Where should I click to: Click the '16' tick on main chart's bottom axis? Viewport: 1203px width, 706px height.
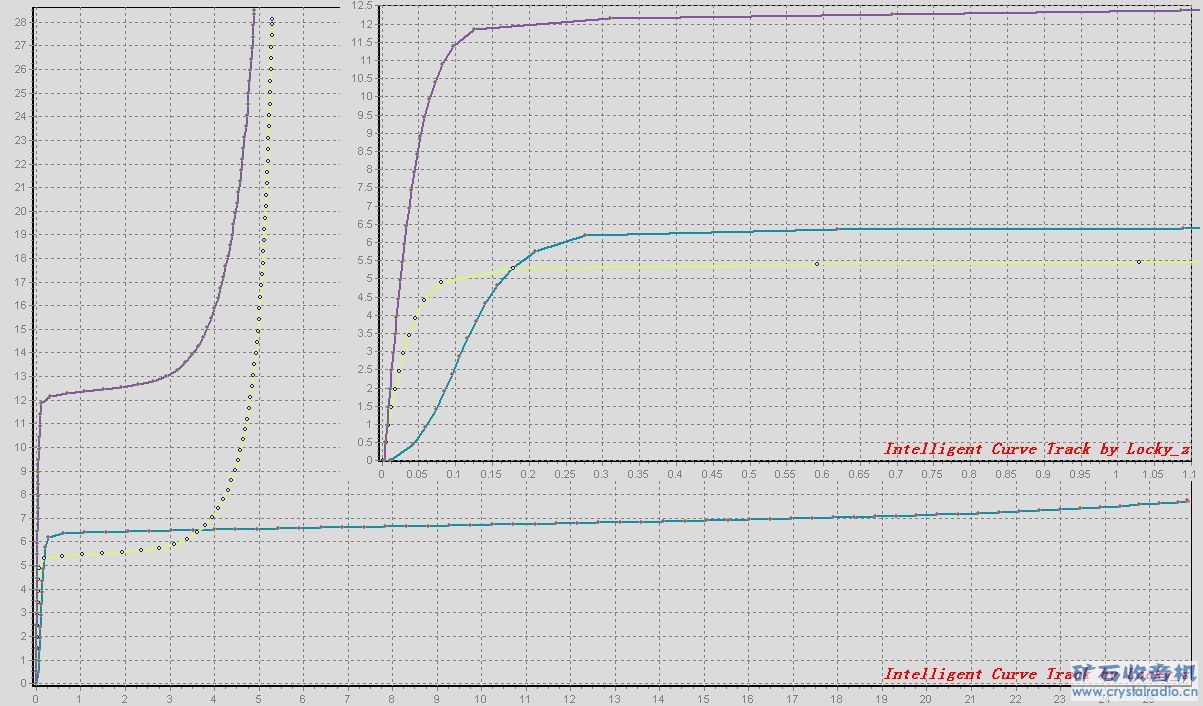748,699
